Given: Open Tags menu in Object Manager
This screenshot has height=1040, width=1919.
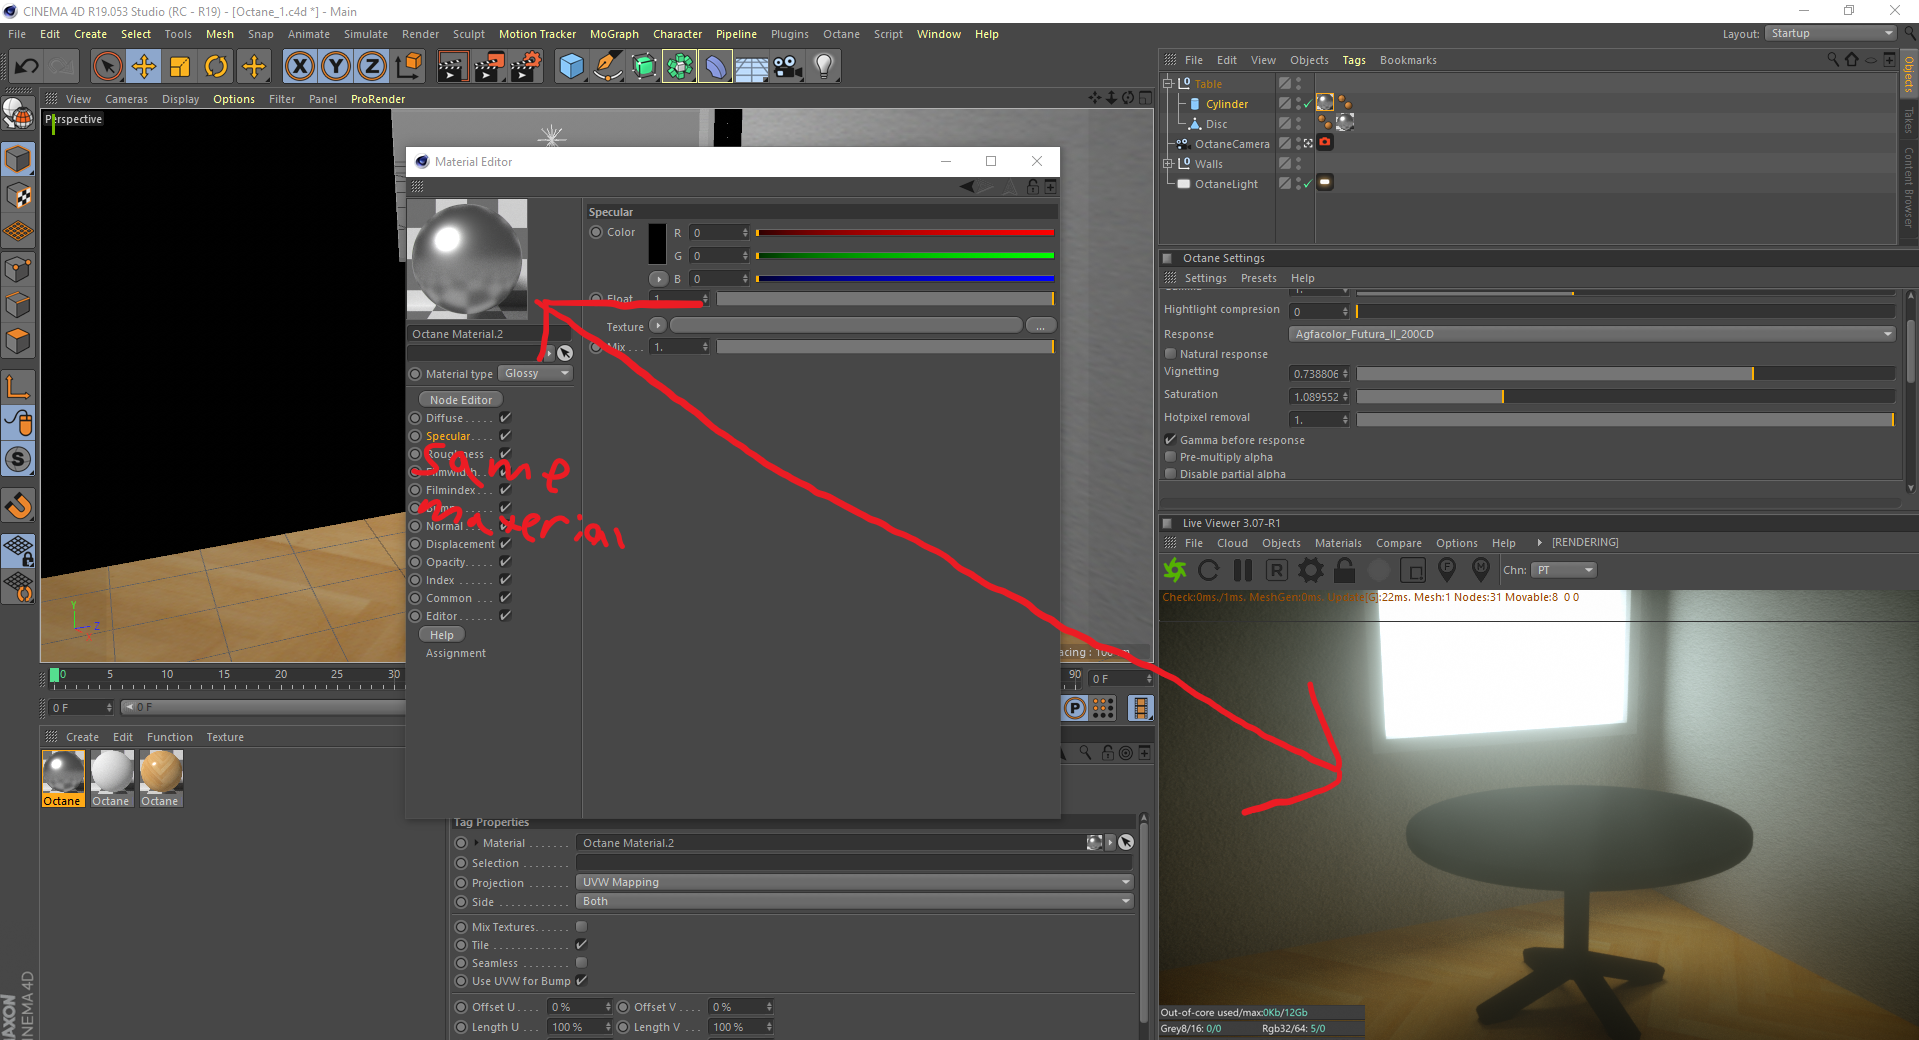Looking at the screenshot, I should point(1354,60).
